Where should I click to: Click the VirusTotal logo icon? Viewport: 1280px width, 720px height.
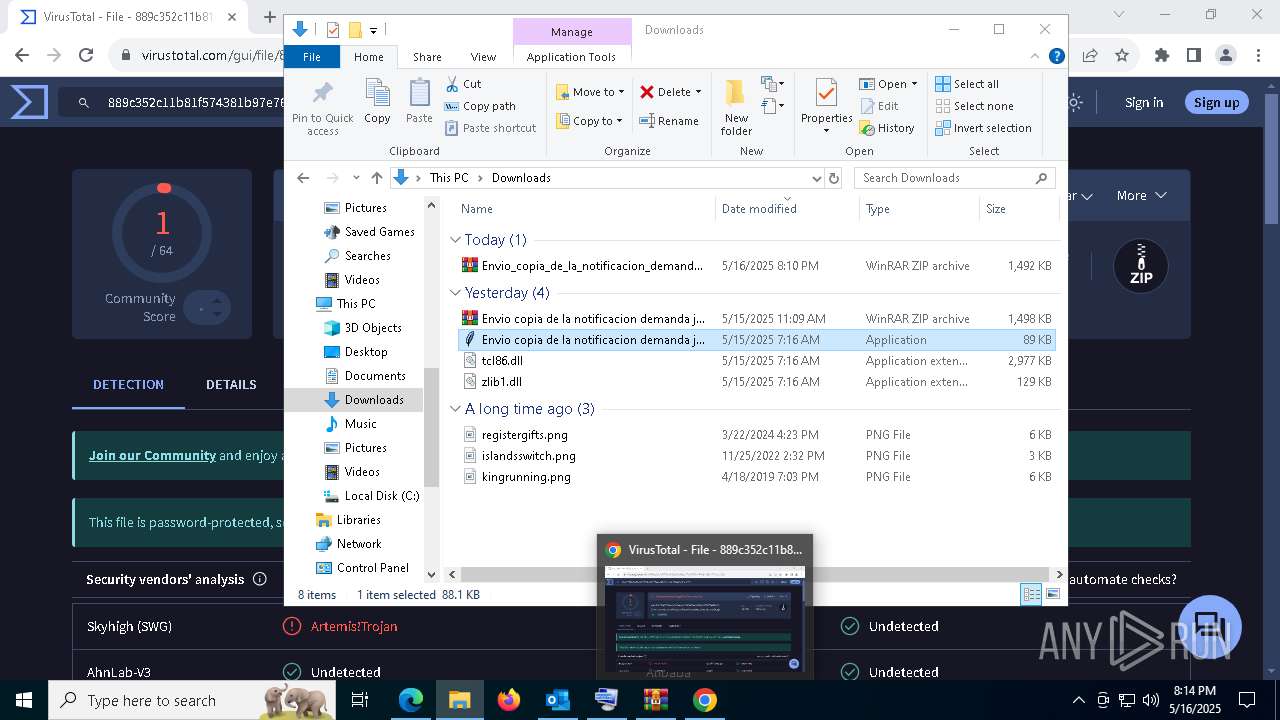point(29,102)
